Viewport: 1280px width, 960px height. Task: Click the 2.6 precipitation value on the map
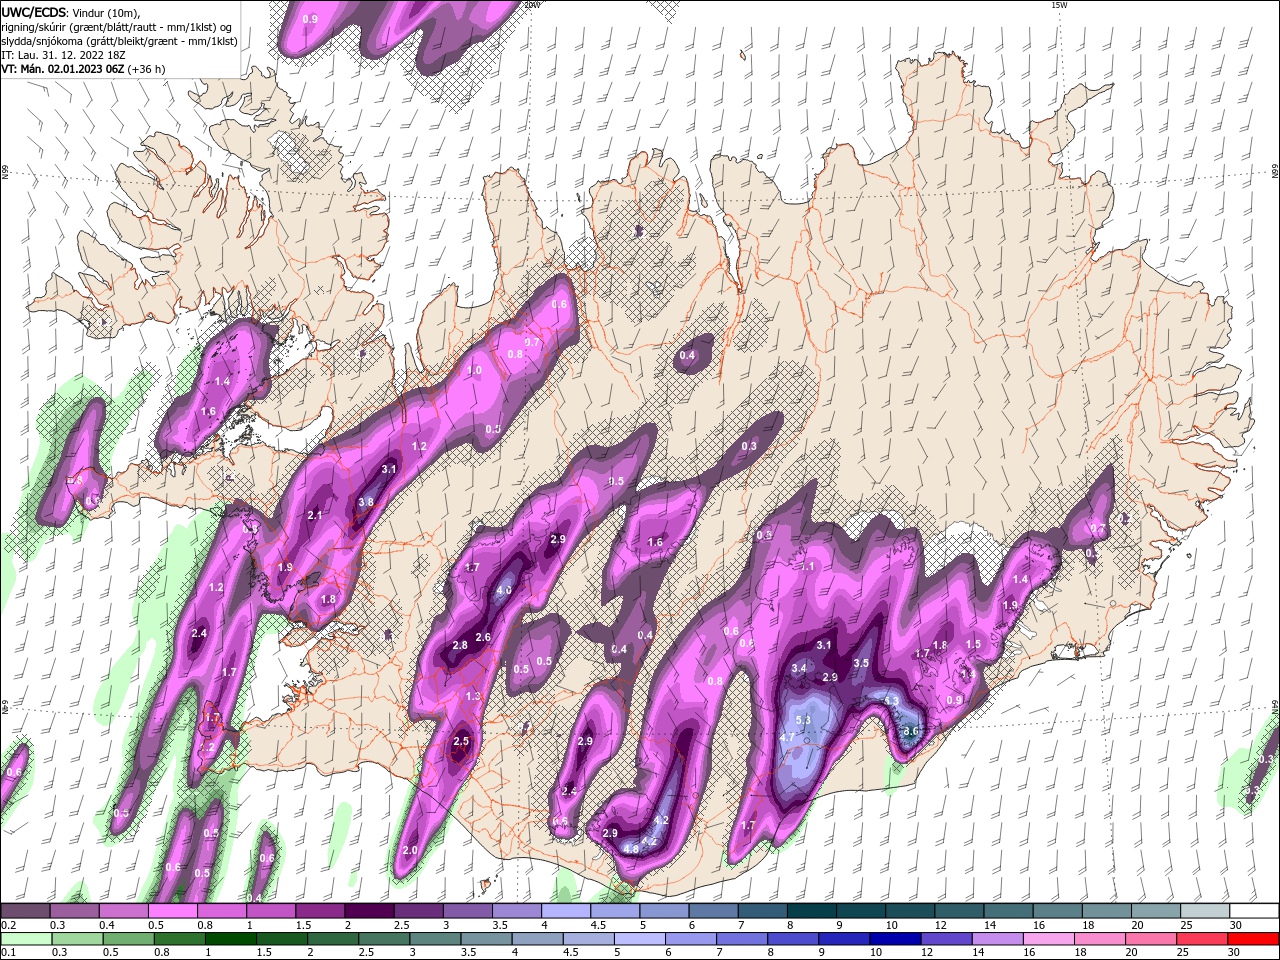point(483,637)
